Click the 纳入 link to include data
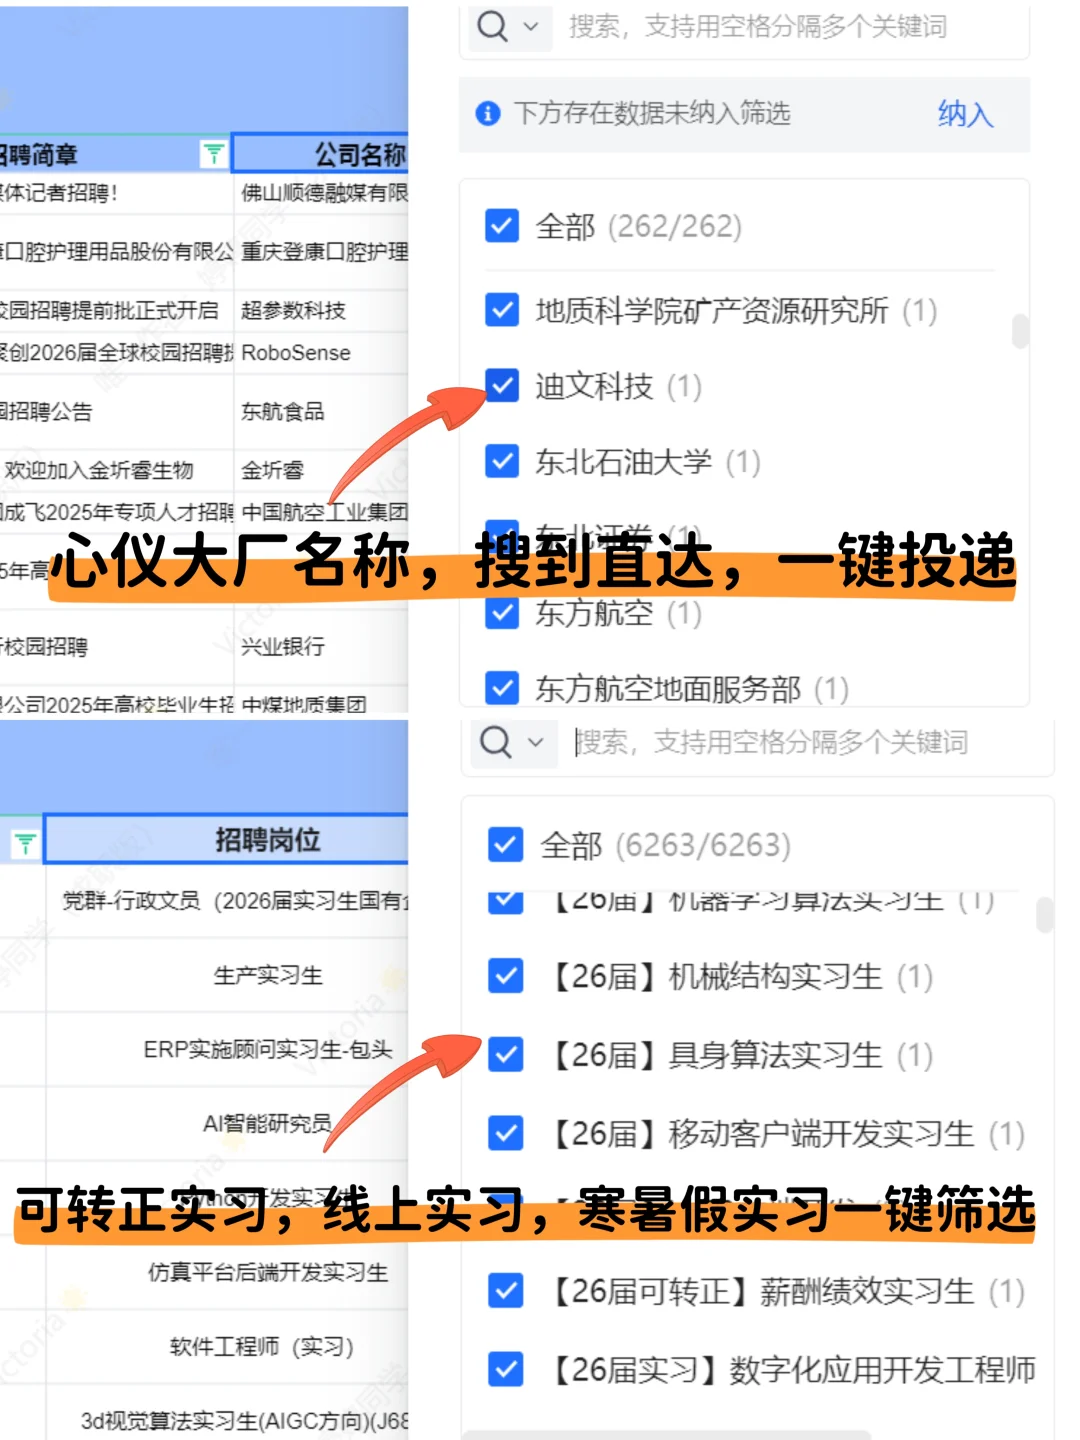The image size is (1080, 1440). 963,115
